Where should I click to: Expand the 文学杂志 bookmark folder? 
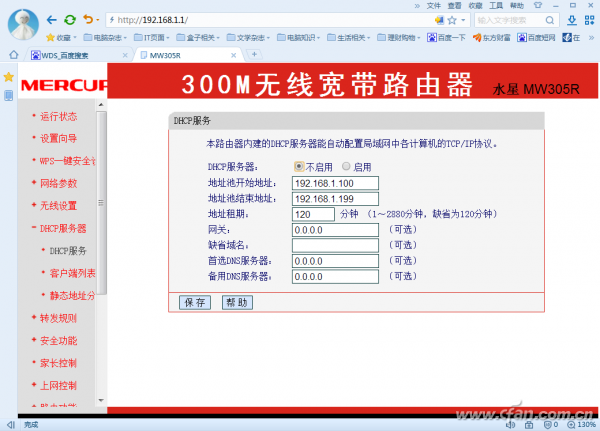(248, 38)
